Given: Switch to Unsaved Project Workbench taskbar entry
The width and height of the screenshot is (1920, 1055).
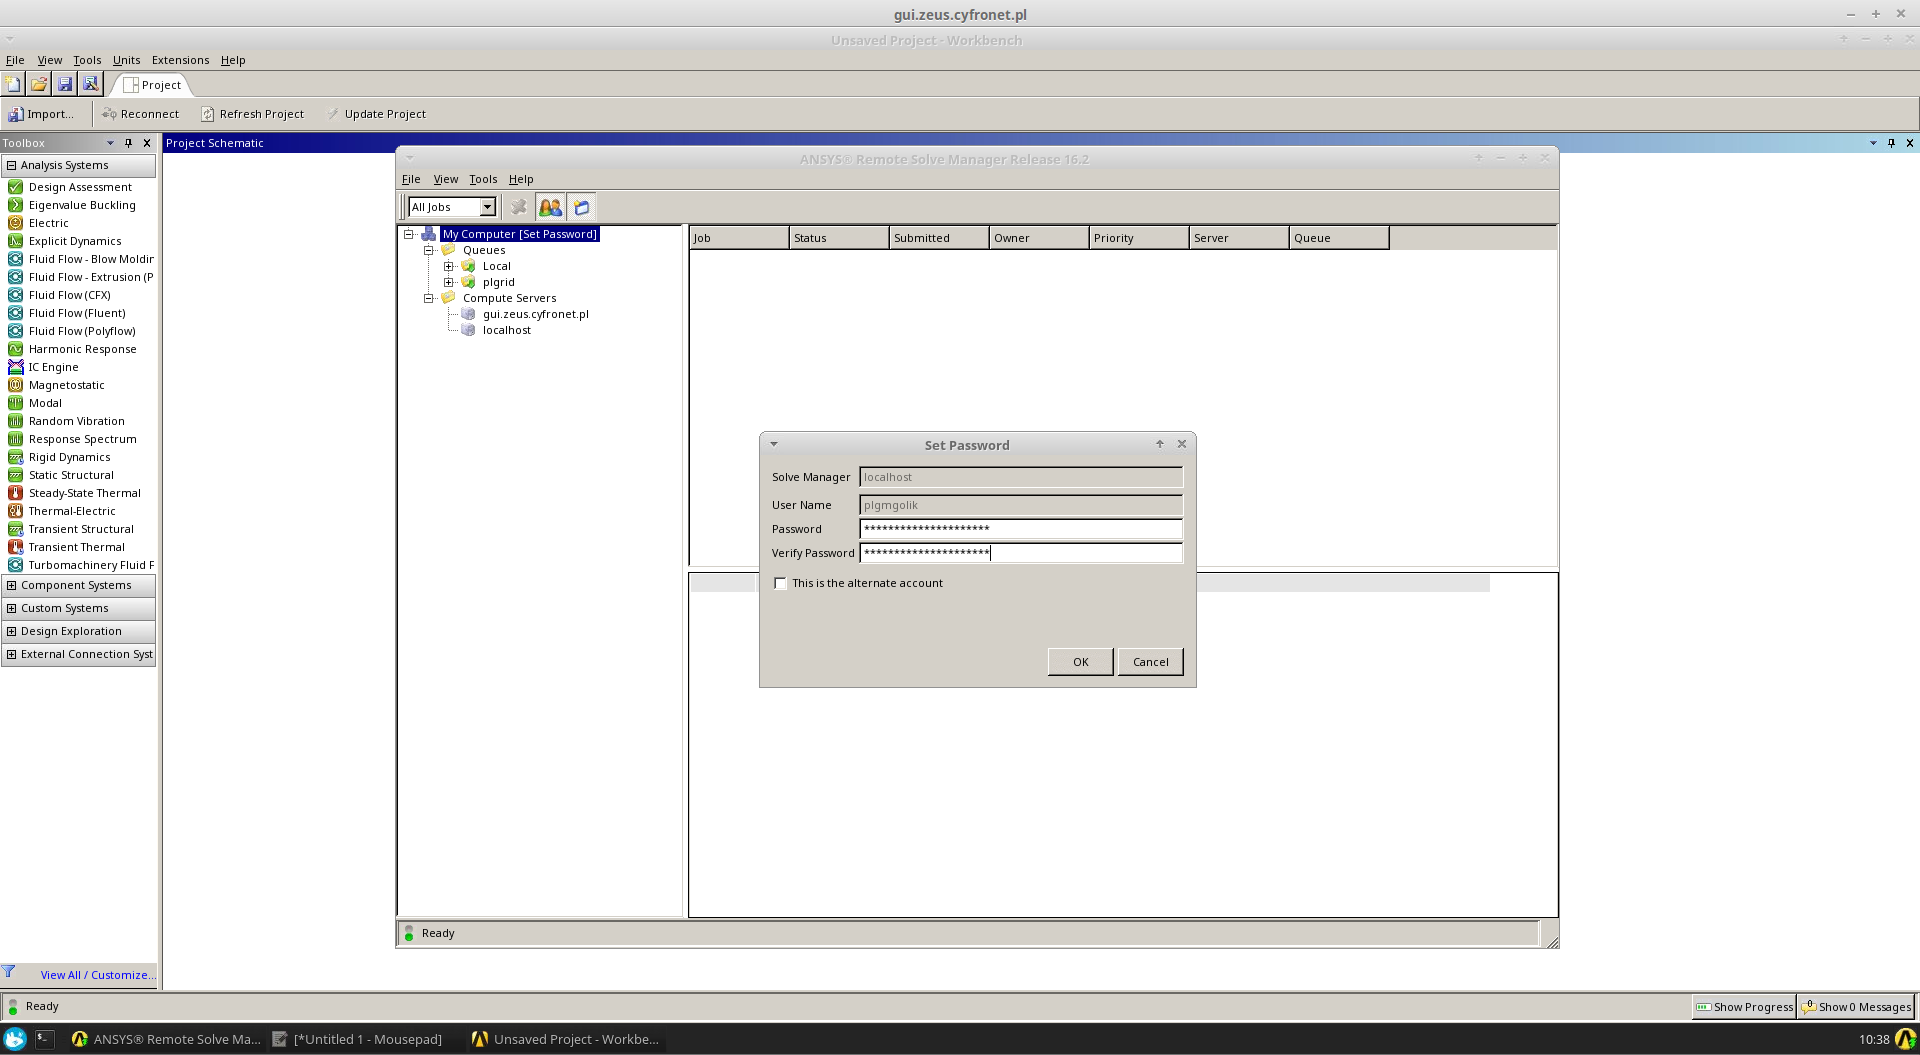Looking at the screenshot, I should tap(565, 1039).
